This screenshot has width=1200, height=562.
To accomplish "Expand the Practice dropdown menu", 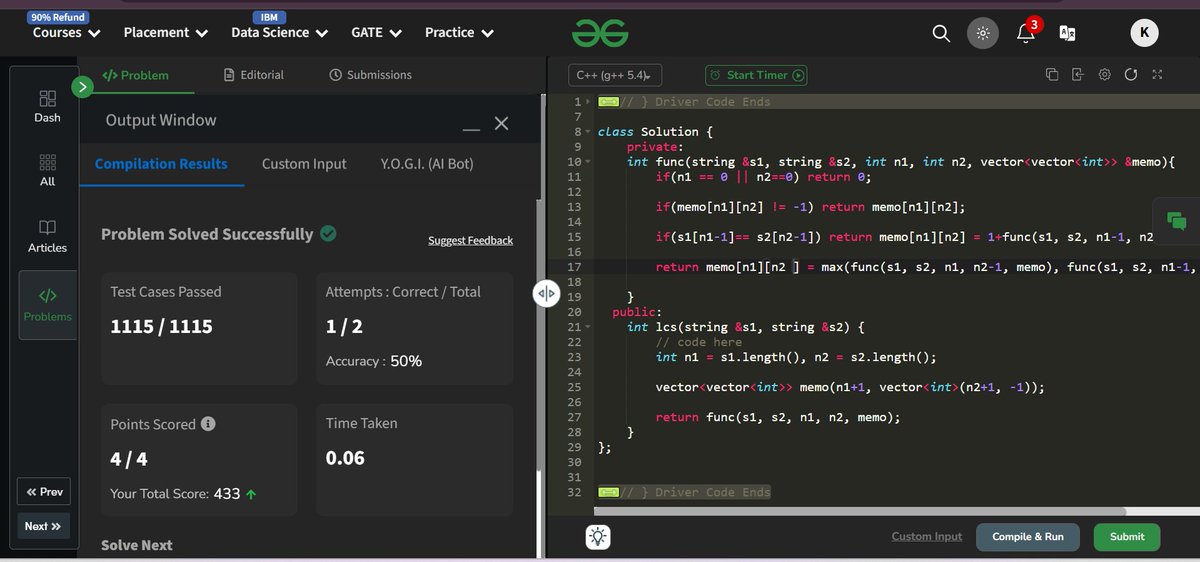I will [x=459, y=32].
